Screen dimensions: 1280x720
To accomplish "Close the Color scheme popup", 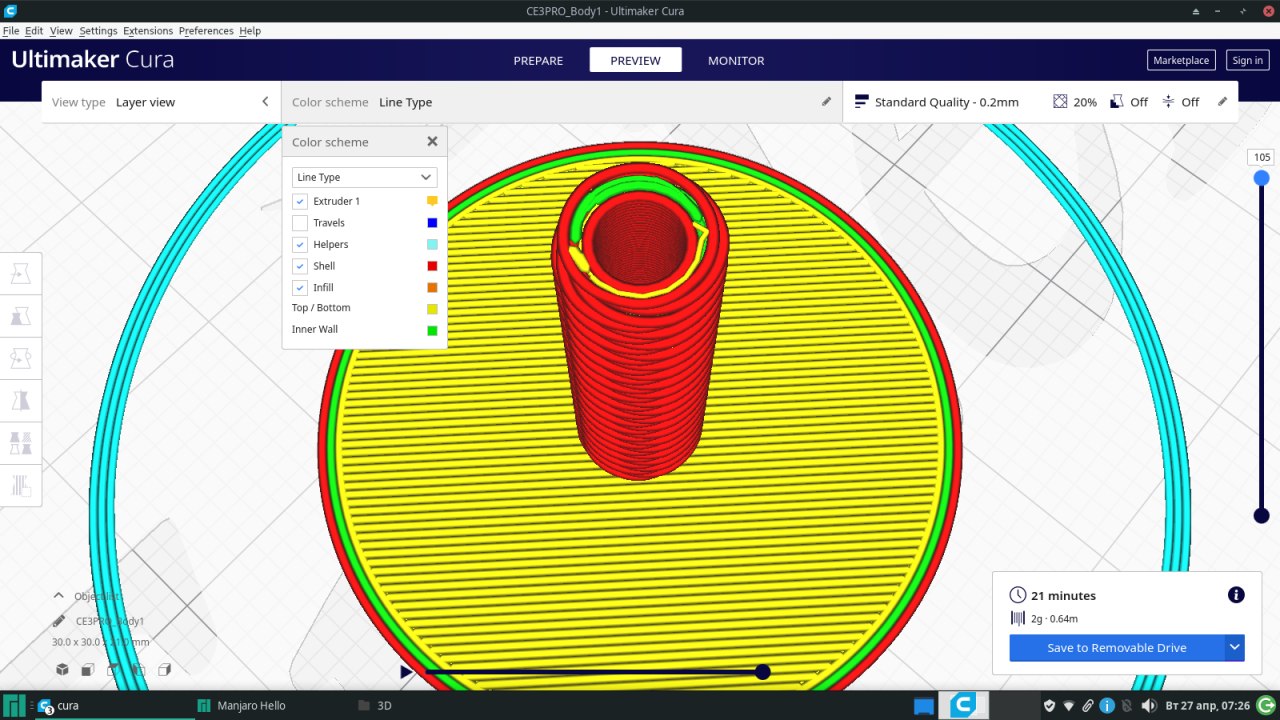I will 432,142.
